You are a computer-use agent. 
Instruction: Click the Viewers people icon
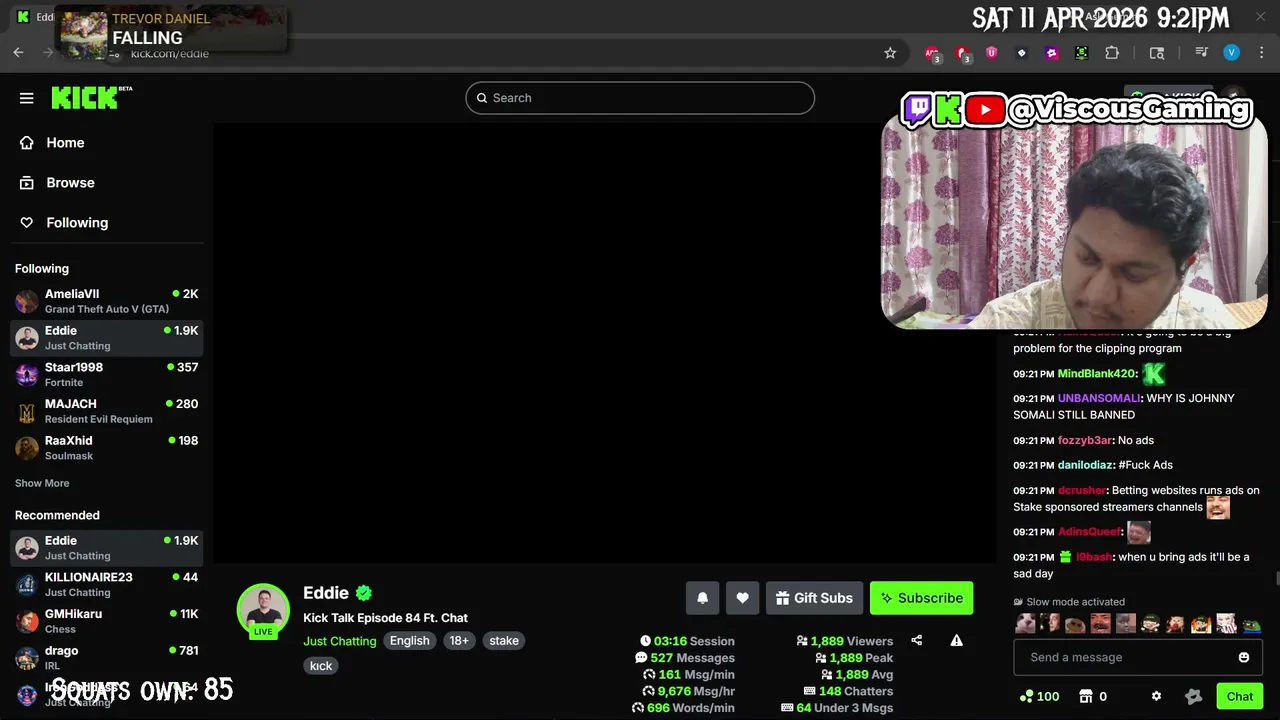click(802, 641)
